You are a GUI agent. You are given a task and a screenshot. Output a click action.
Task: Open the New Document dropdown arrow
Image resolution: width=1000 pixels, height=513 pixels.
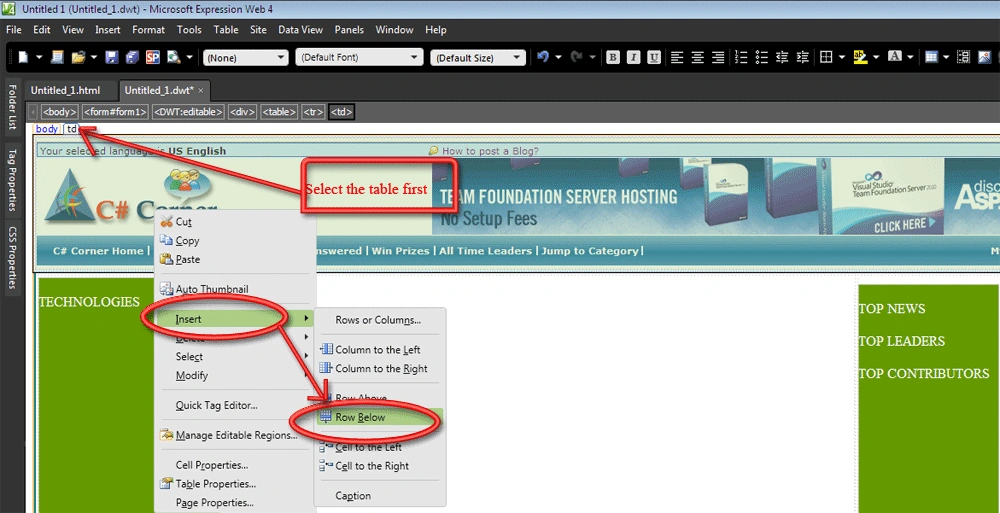pos(39,57)
